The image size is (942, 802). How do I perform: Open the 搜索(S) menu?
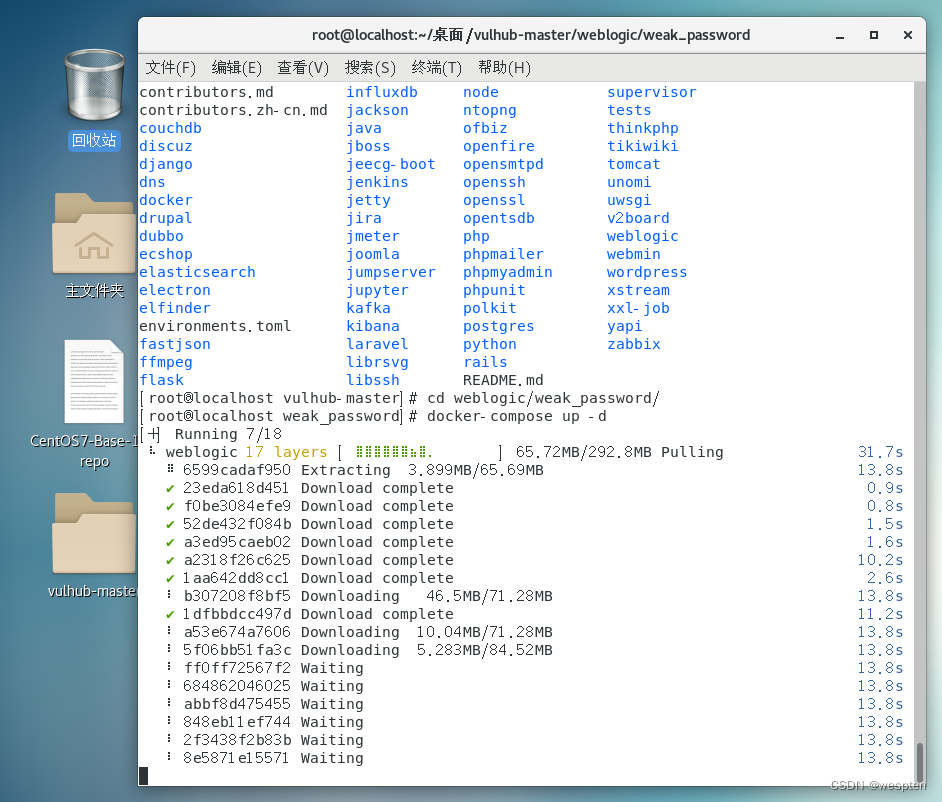370,67
